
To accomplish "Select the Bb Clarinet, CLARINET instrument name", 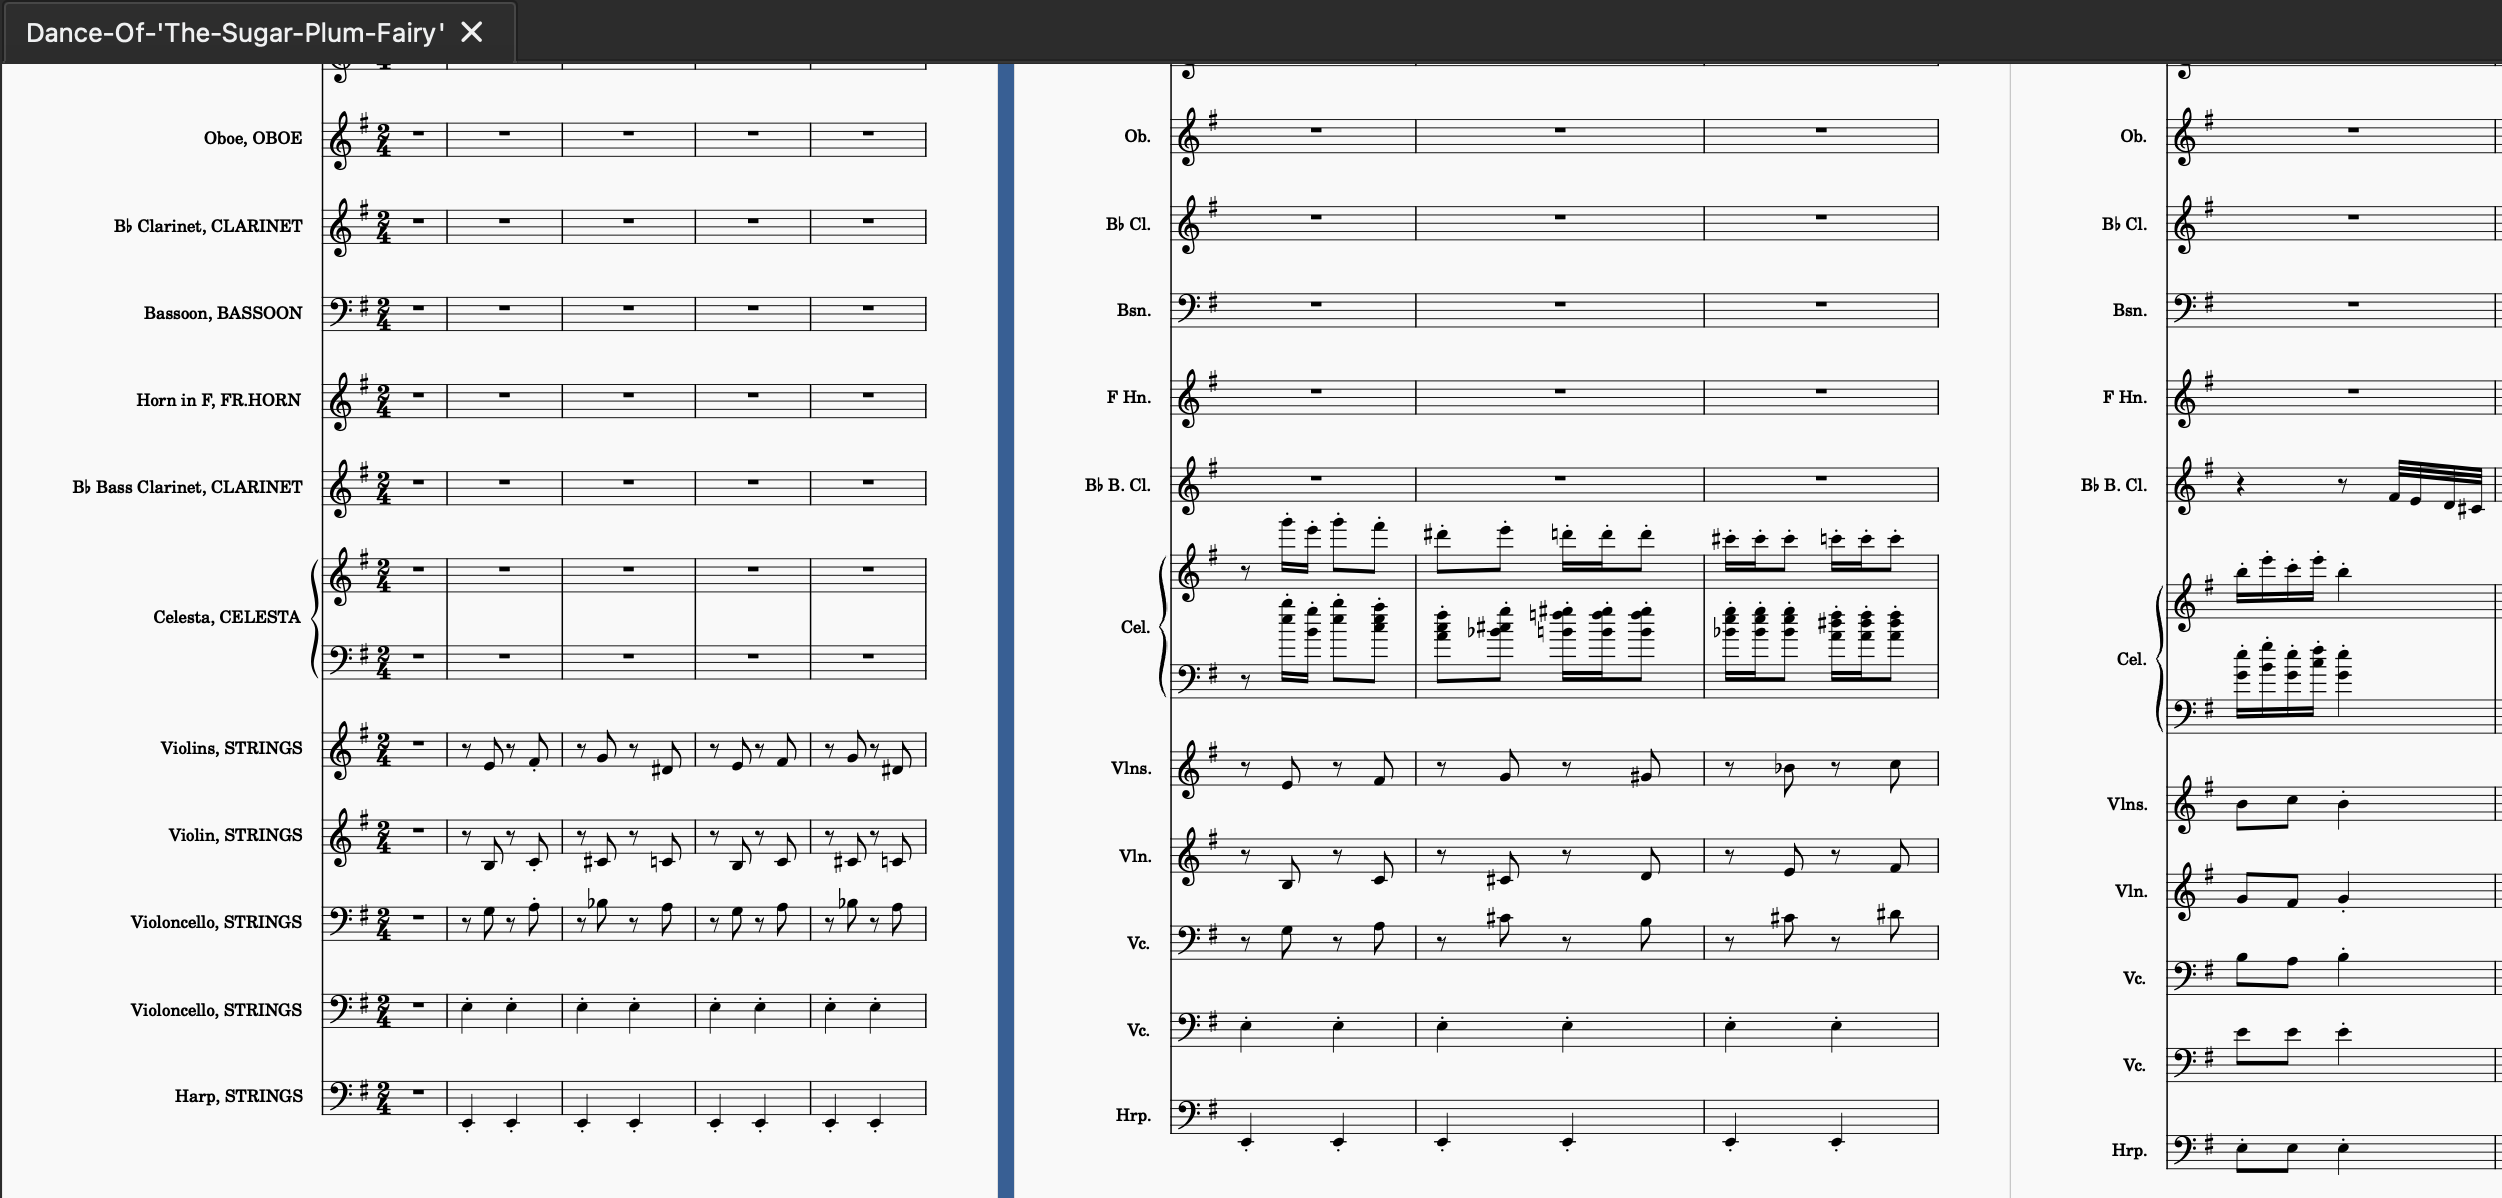I will pos(208,226).
